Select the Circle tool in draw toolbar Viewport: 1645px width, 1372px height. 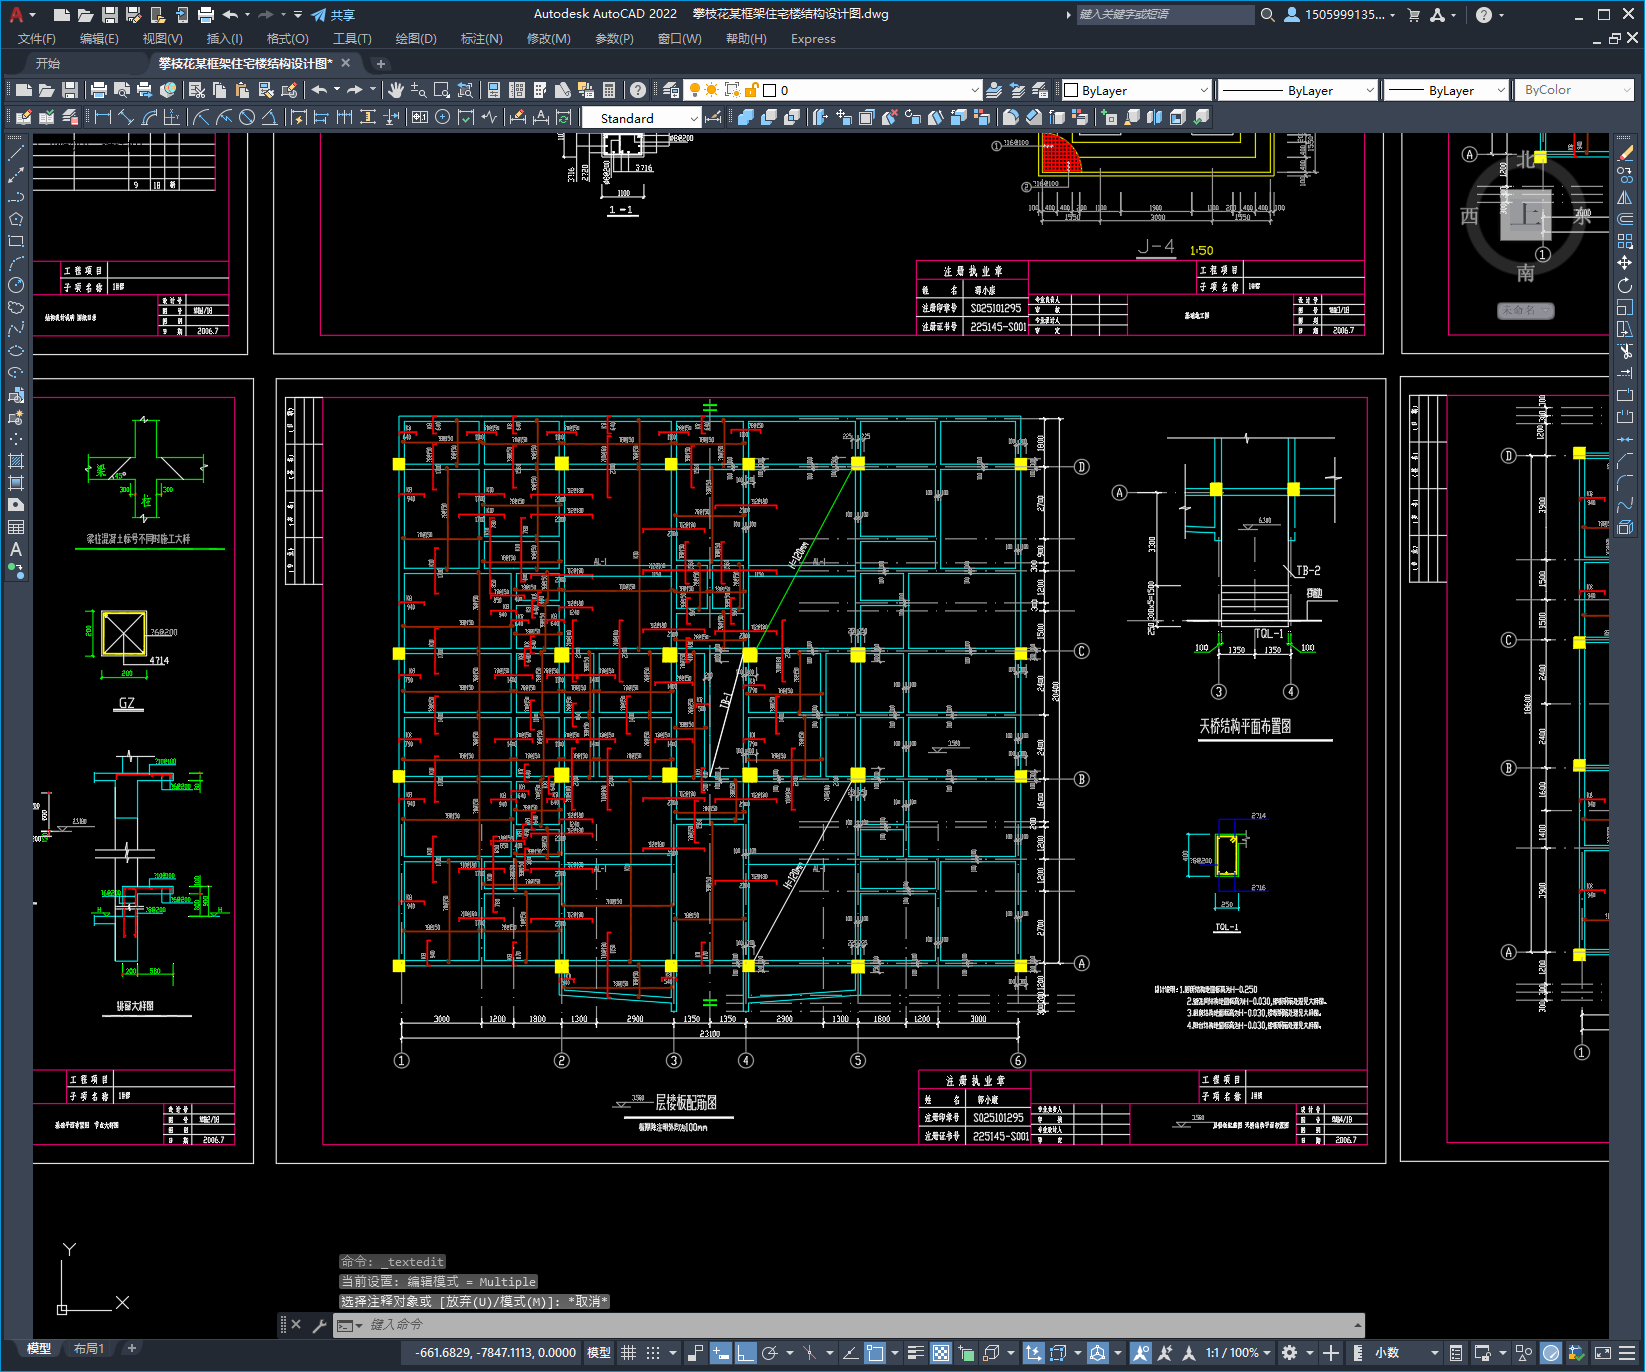tap(16, 285)
